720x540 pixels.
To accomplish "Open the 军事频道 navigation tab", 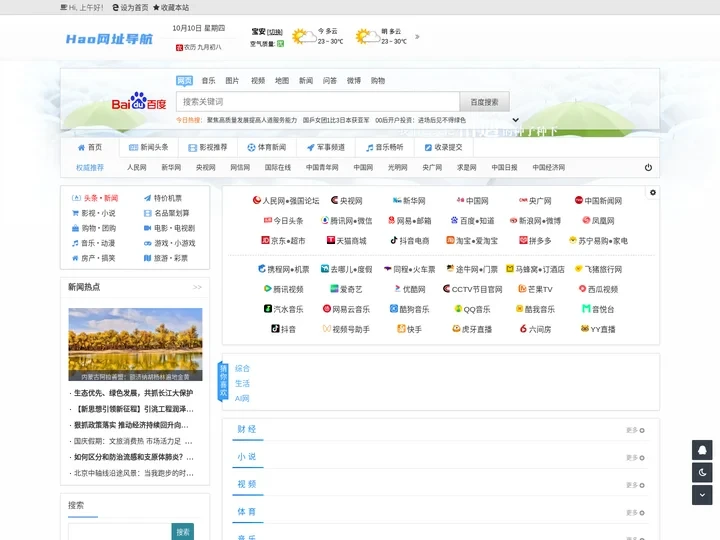I will 326,147.
